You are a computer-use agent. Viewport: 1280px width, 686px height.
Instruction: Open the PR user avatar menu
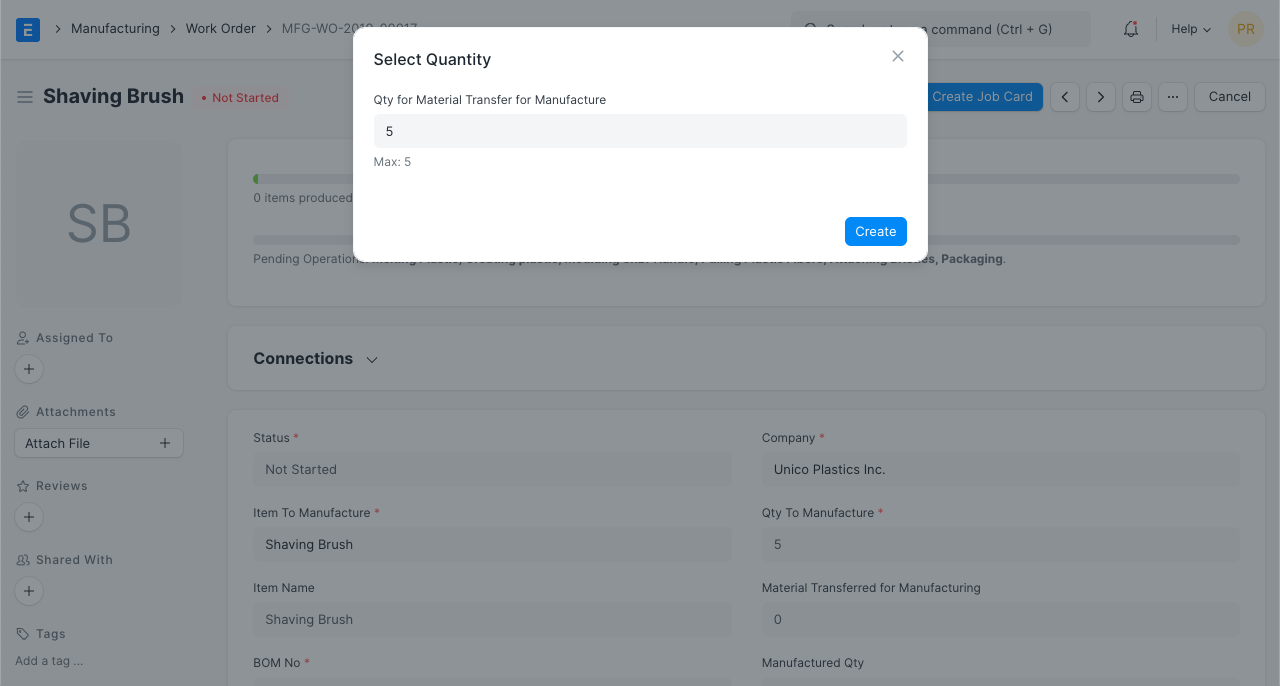[x=1245, y=29]
